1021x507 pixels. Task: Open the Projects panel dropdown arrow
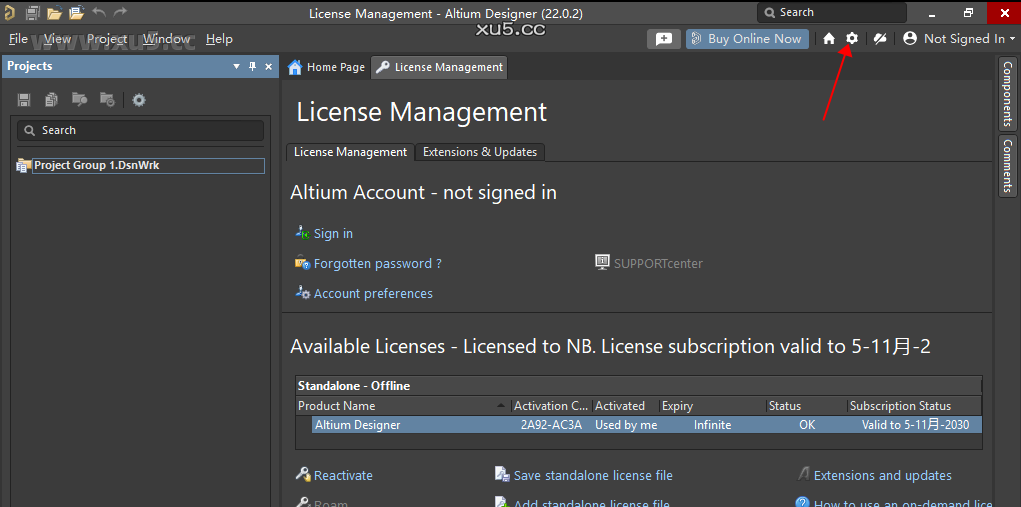tap(237, 66)
